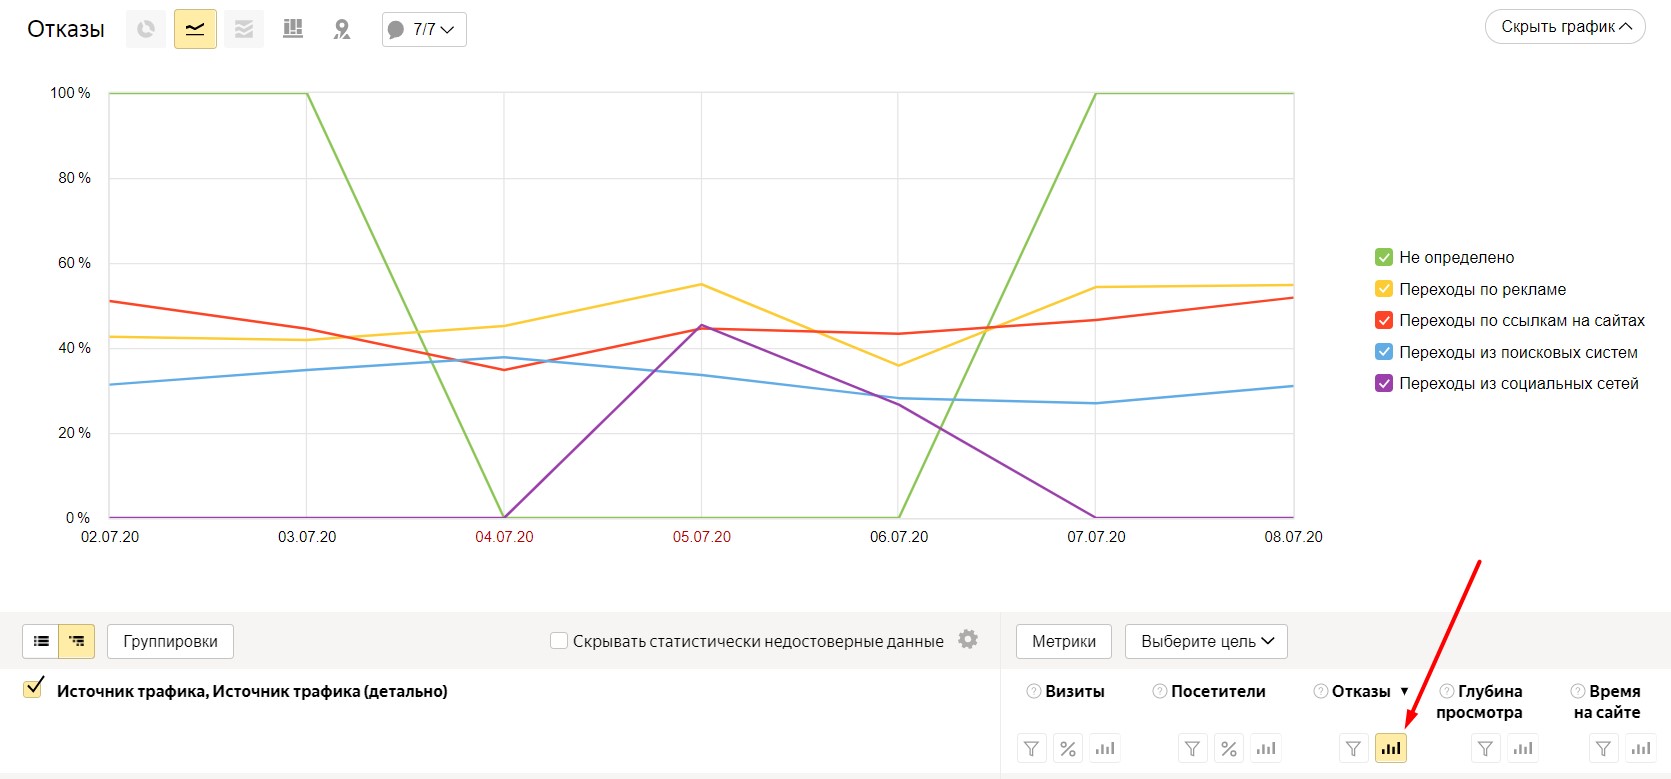This screenshot has height=779, width=1671.
Task: Select the tree table view
Action: pos(77,641)
